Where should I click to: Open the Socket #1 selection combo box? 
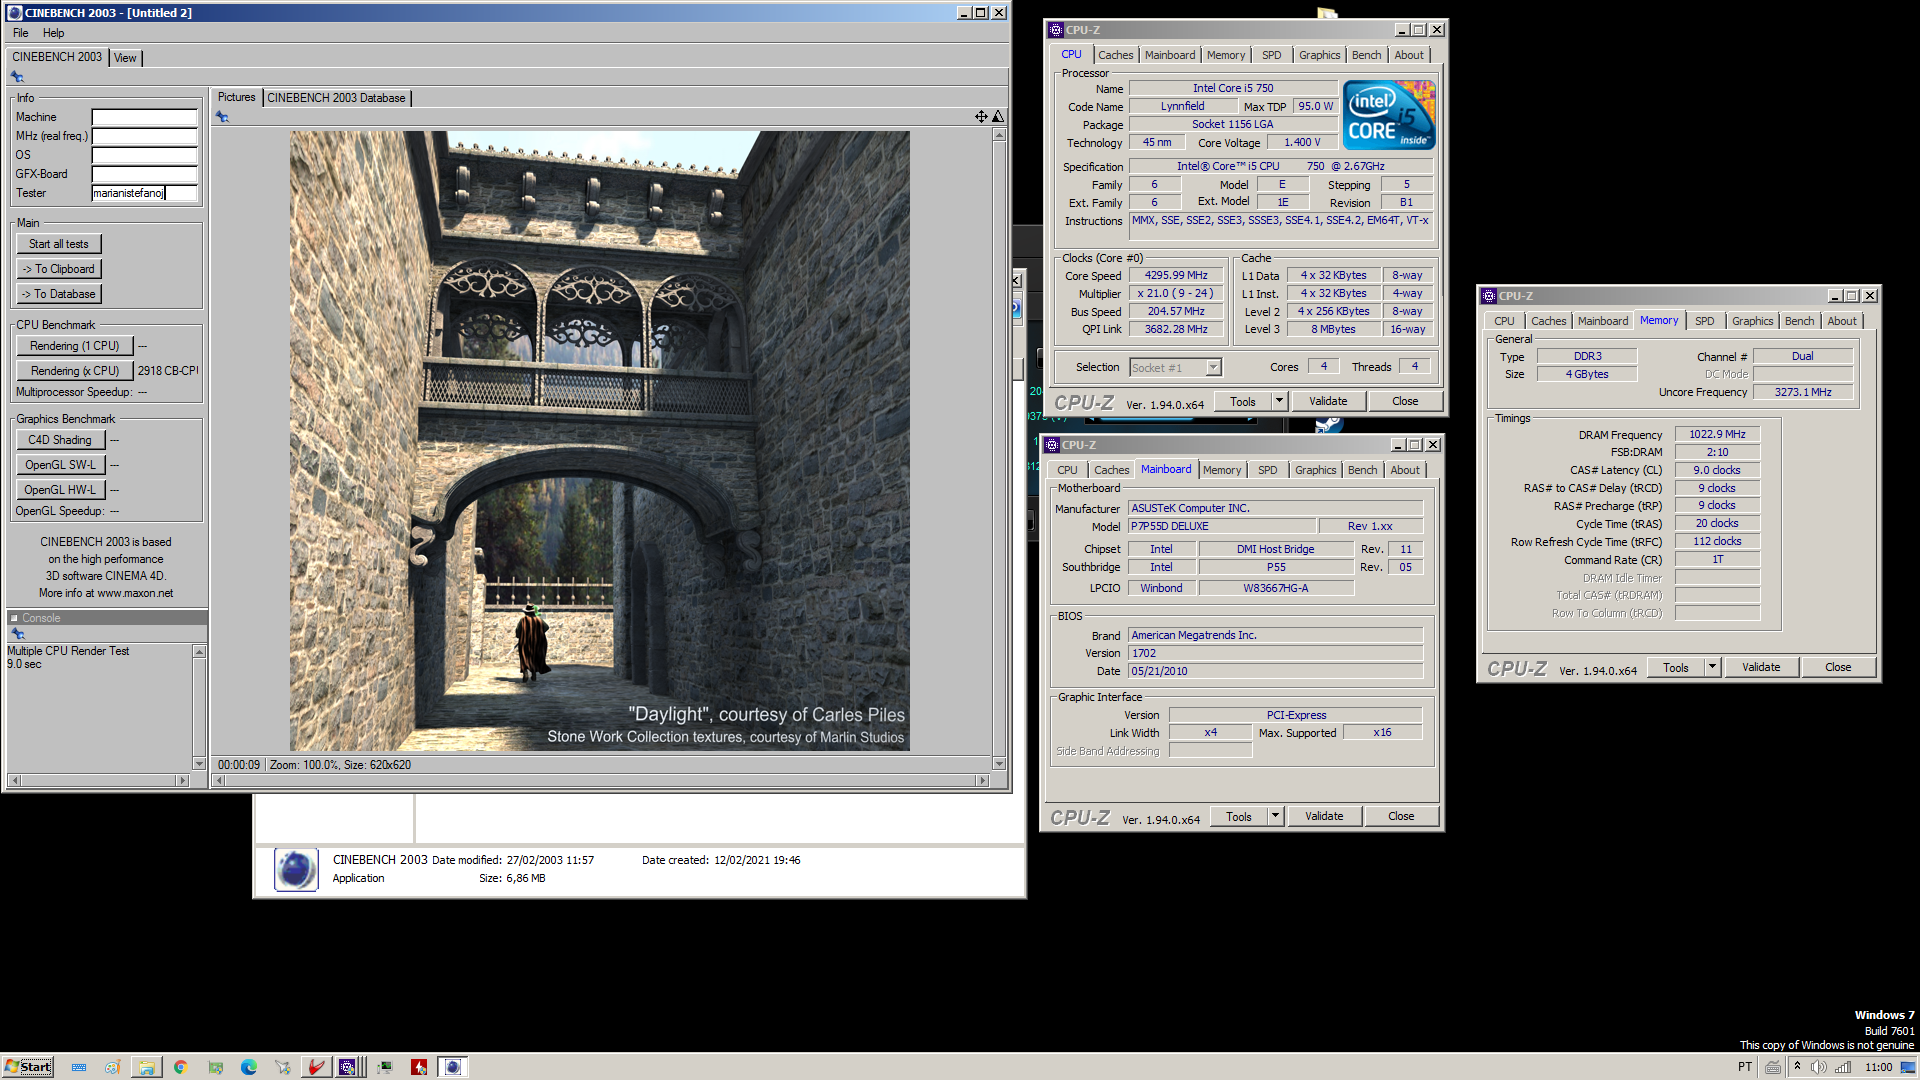click(1175, 367)
